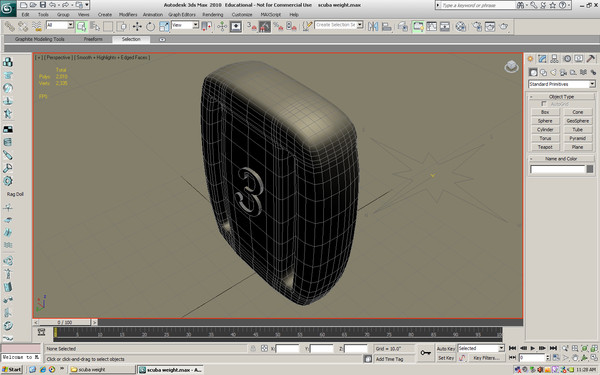Open the Display panel tab
The height and width of the screenshot is (375, 600).
pos(579,59)
